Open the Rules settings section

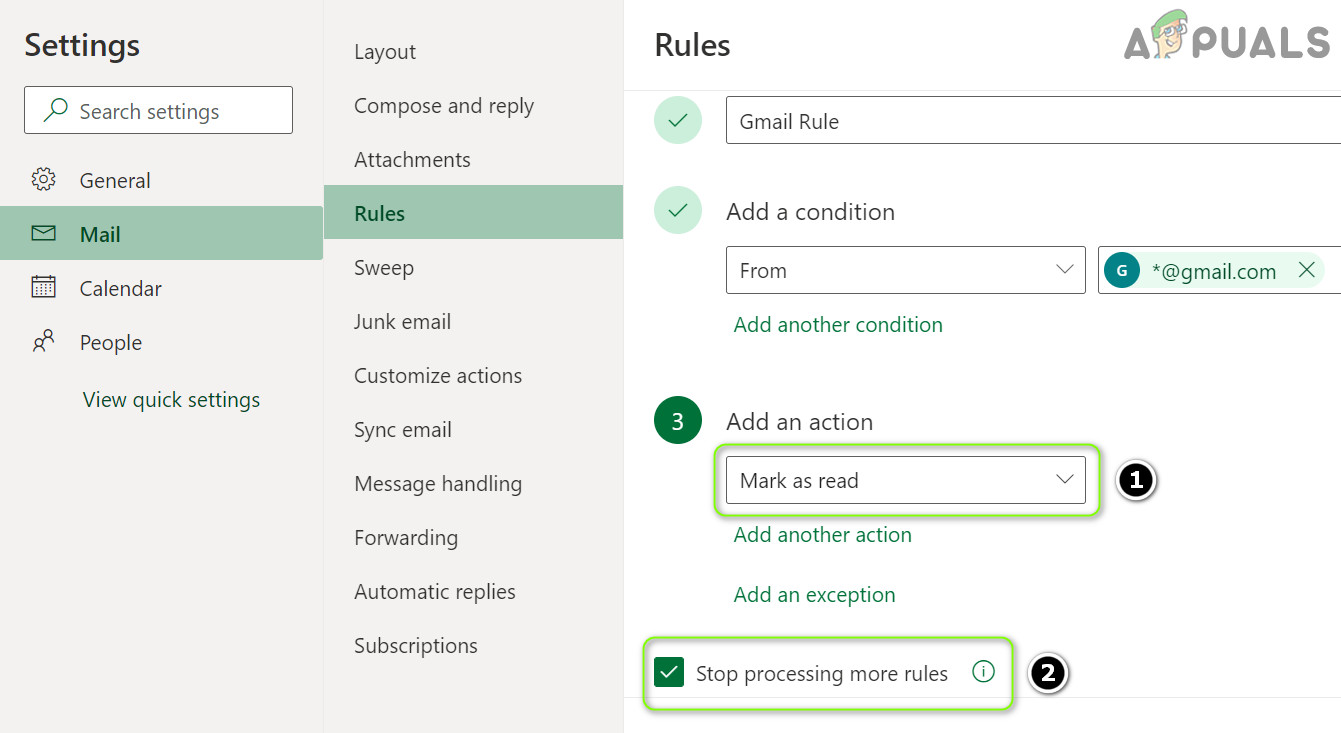tap(380, 213)
